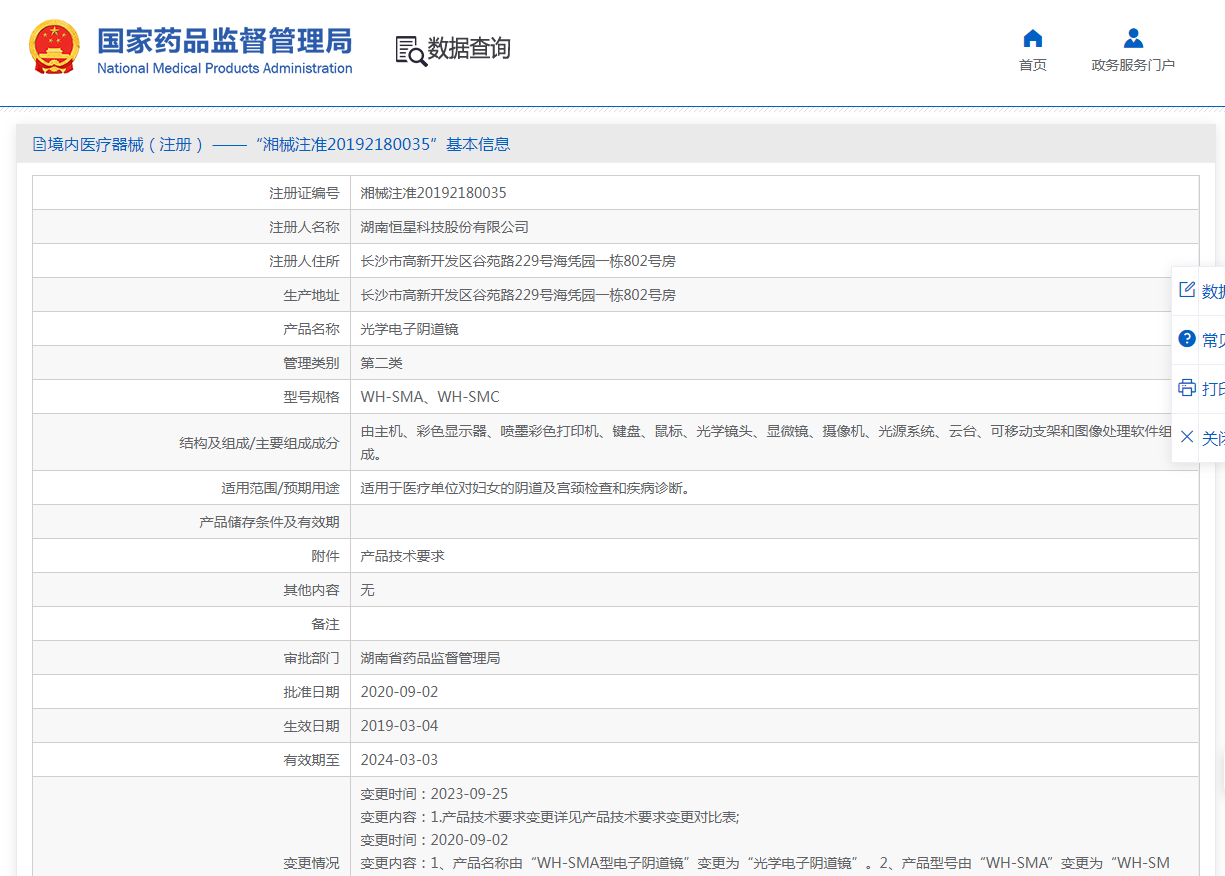Click National Medical Products Administration subtitle
This screenshot has height=876, width=1225.
click(x=224, y=68)
